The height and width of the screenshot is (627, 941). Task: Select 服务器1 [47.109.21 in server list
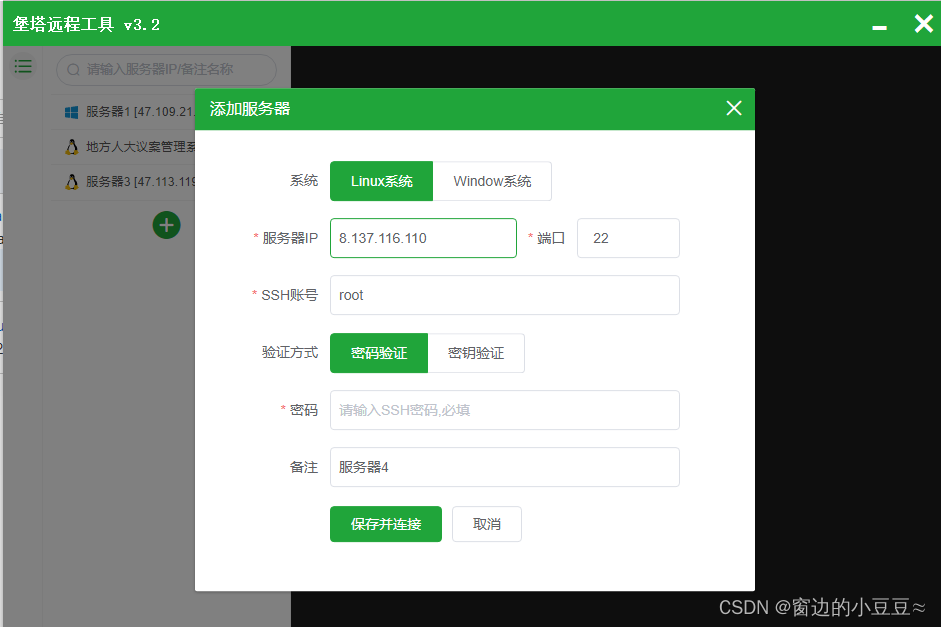(x=123, y=112)
